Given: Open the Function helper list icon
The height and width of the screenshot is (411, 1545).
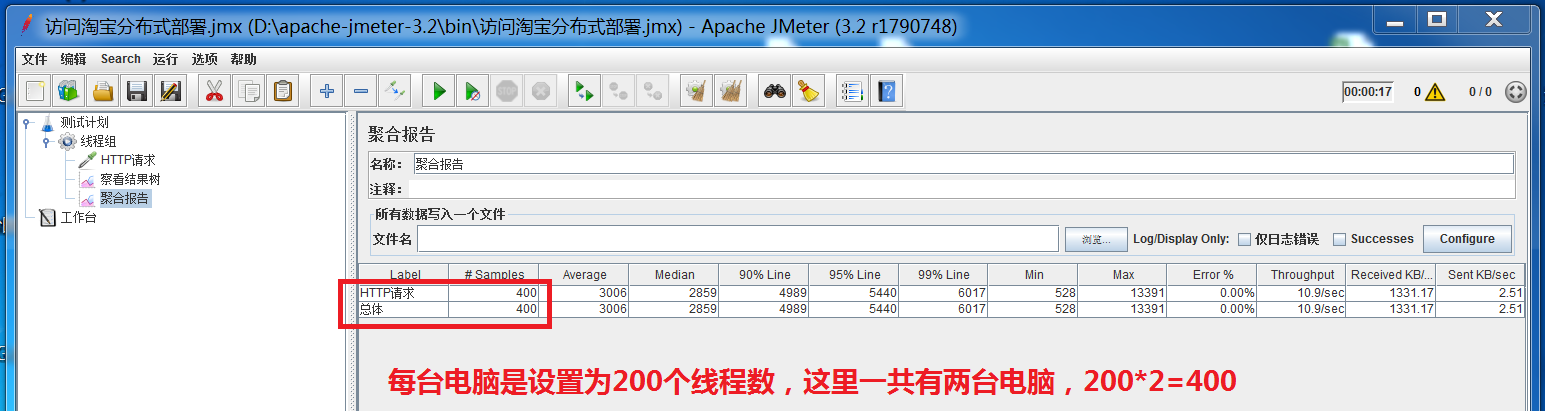Looking at the screenshot, I should (851, 92).
